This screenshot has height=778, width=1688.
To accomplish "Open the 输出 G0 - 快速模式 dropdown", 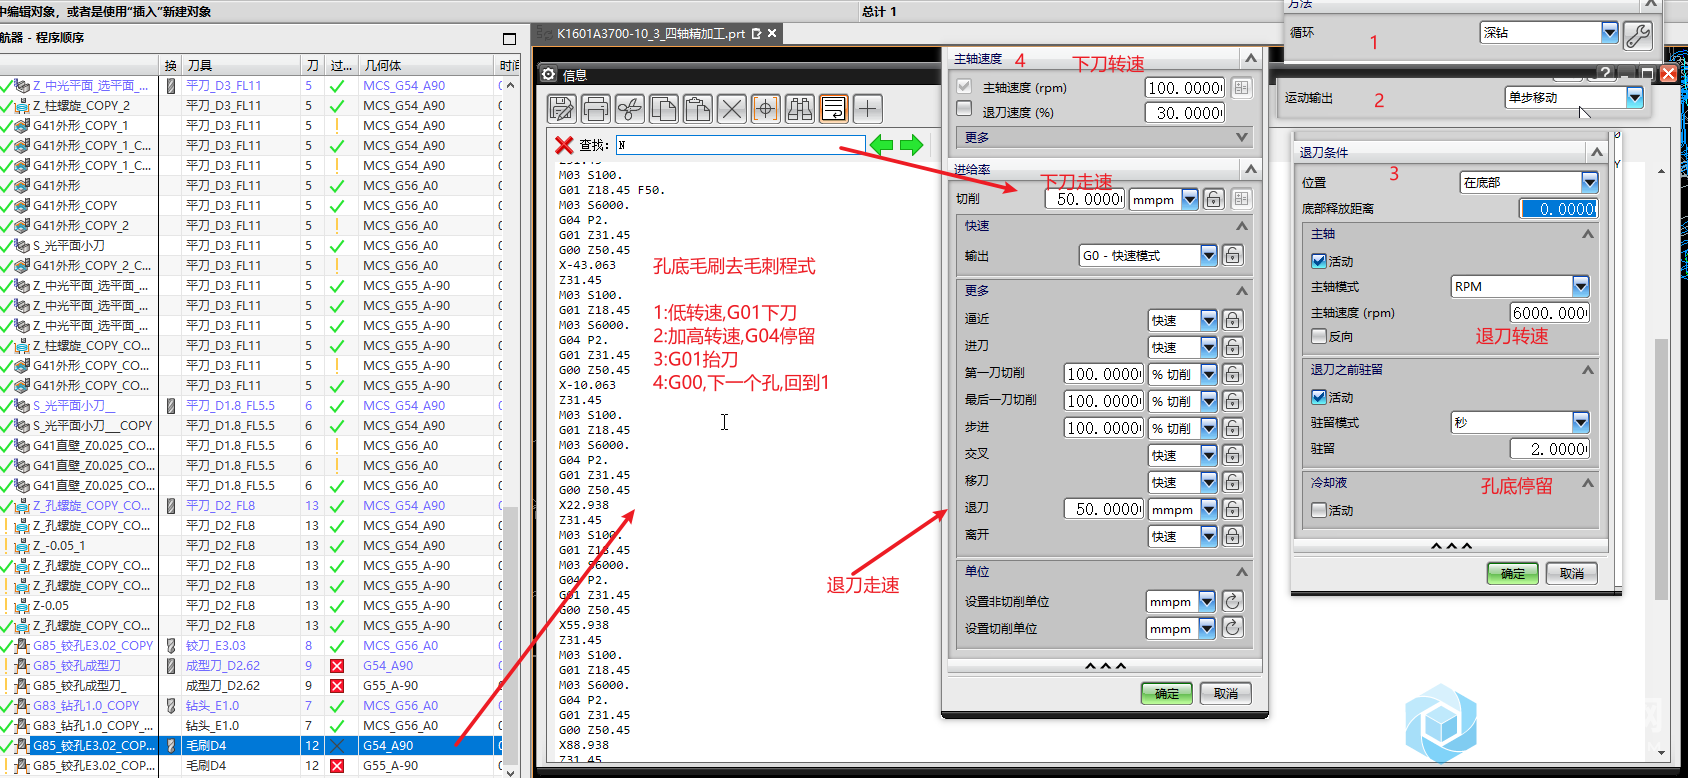I will [x=1148, y=255].
